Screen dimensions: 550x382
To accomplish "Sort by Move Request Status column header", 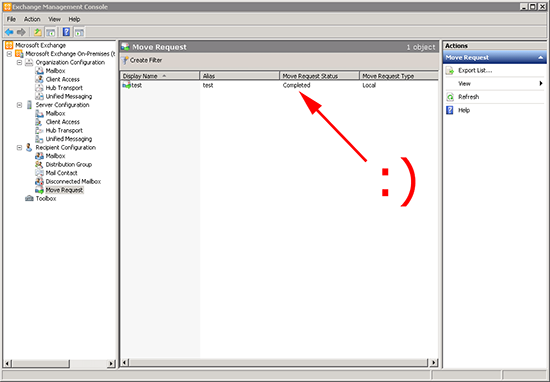I will click(x=320, y=76).
